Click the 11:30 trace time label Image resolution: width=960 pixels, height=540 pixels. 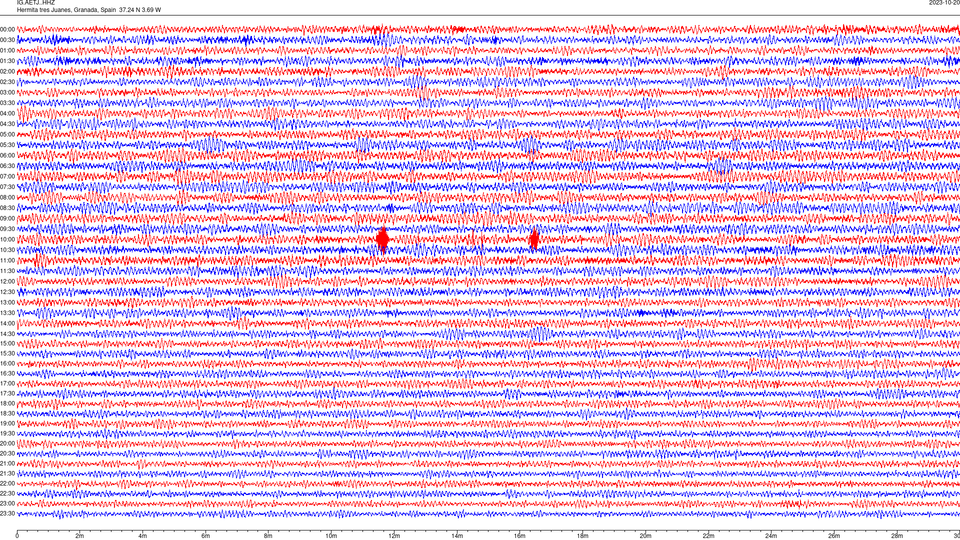[7, 271]
